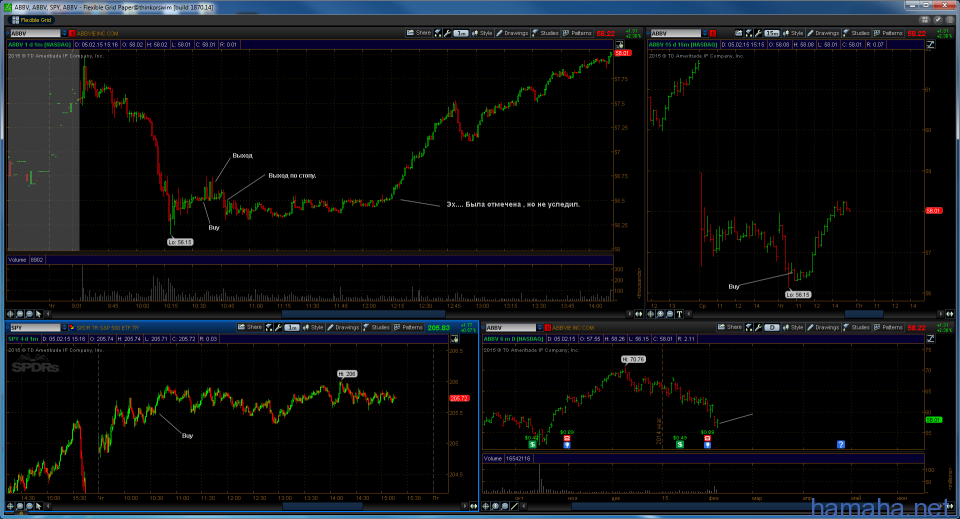
Task: Expand the symbol dropdown arrow in ABBV 1m chart
Action: [x=64, y=33]
